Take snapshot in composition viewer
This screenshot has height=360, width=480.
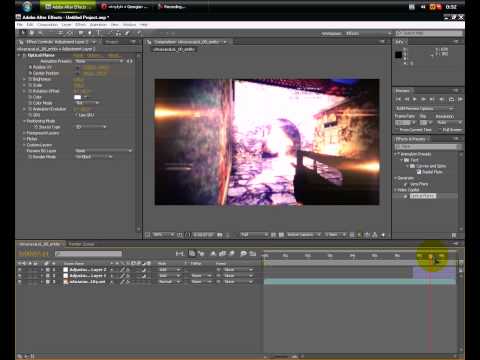pos(220,235)
